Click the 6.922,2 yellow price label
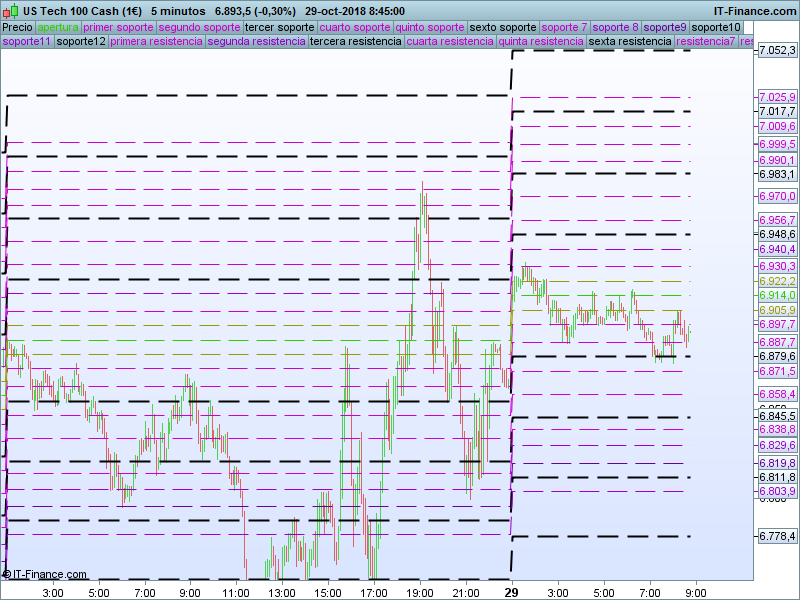 [x=777, y=282]
